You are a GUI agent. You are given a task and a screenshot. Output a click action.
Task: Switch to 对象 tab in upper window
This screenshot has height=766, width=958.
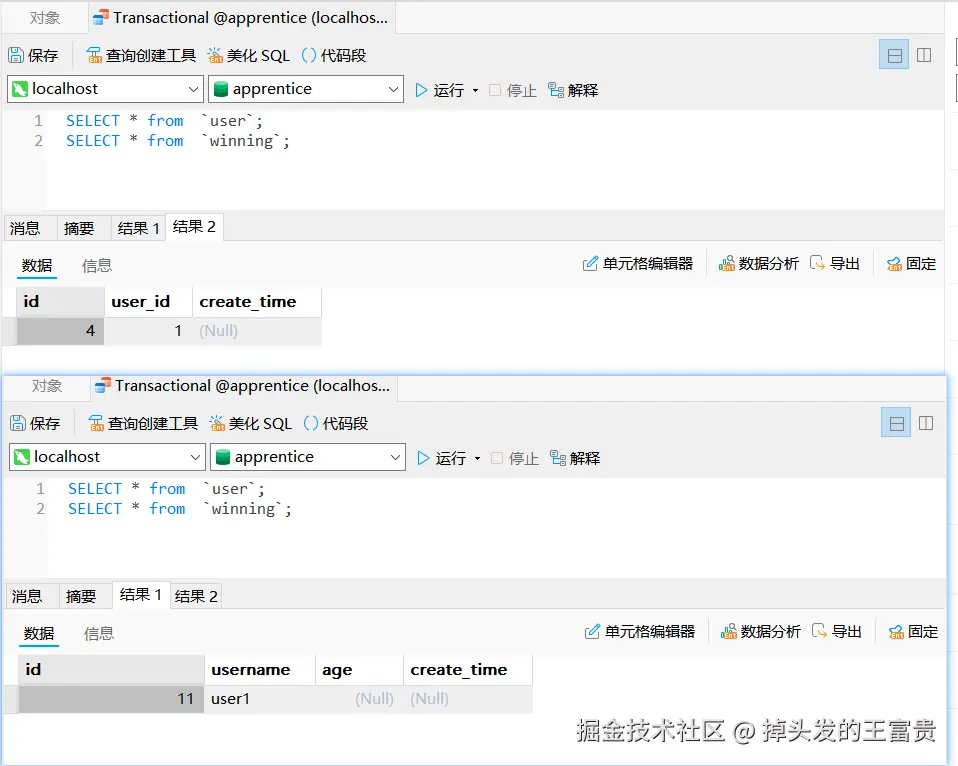coord(45,18)
